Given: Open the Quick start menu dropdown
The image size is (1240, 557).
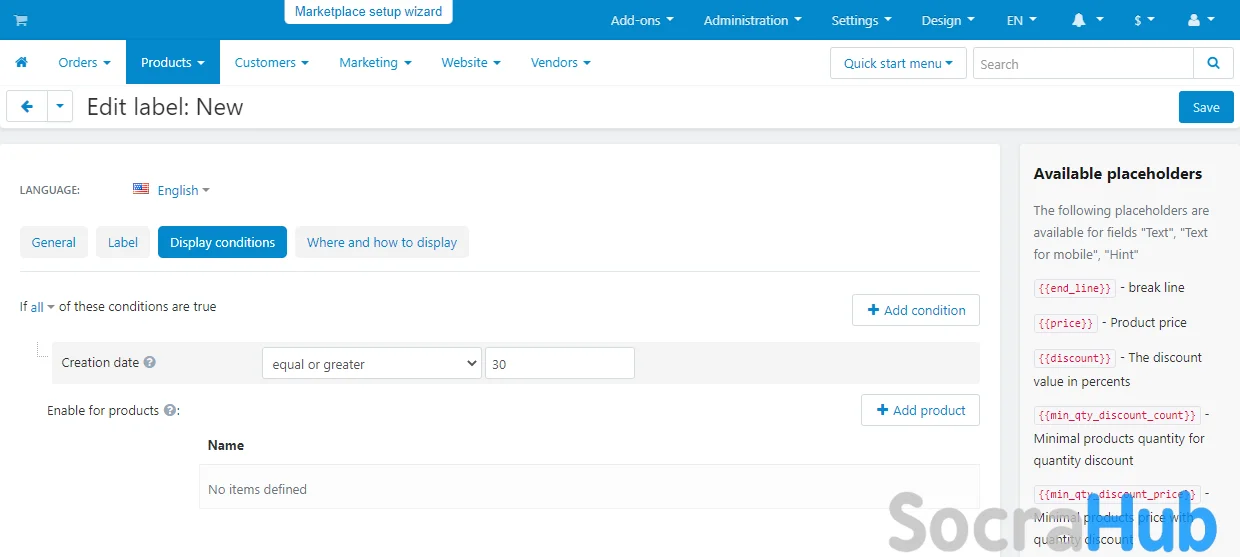Looking at the screenshot, I should [897, 63].
